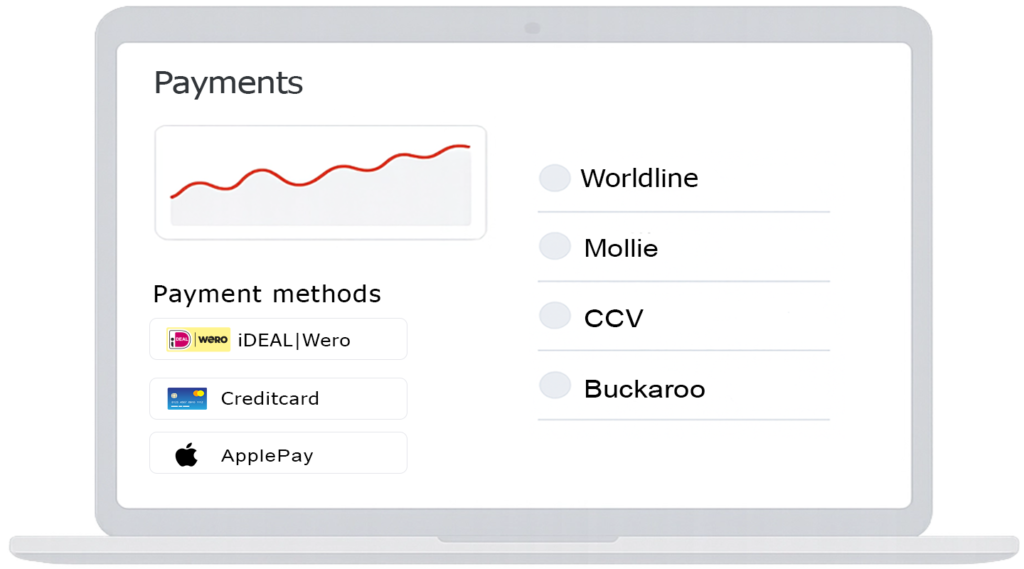Choose the Creditcard payment method label
Screen dimensions: 1024x569
point(270,398)
